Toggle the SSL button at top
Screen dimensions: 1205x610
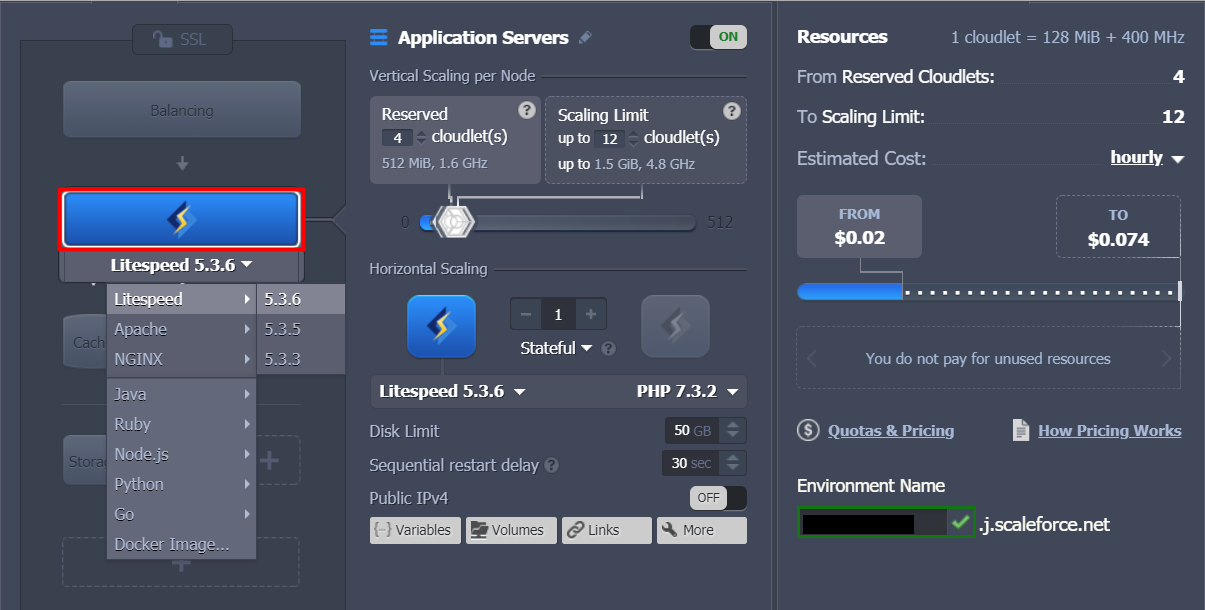point(182,40)
